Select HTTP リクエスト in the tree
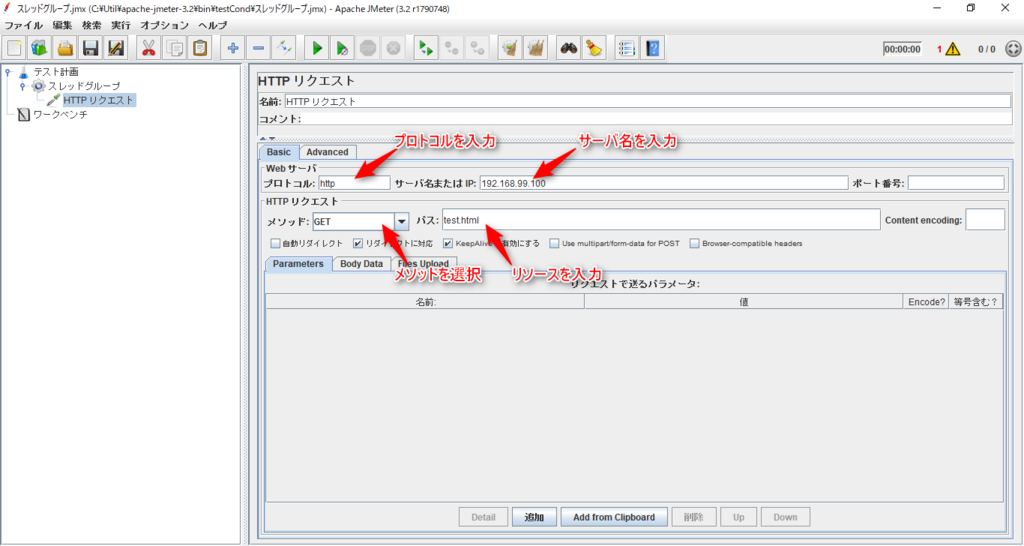Viewport: 1024px width, 546px height. (x=98, y=101)
